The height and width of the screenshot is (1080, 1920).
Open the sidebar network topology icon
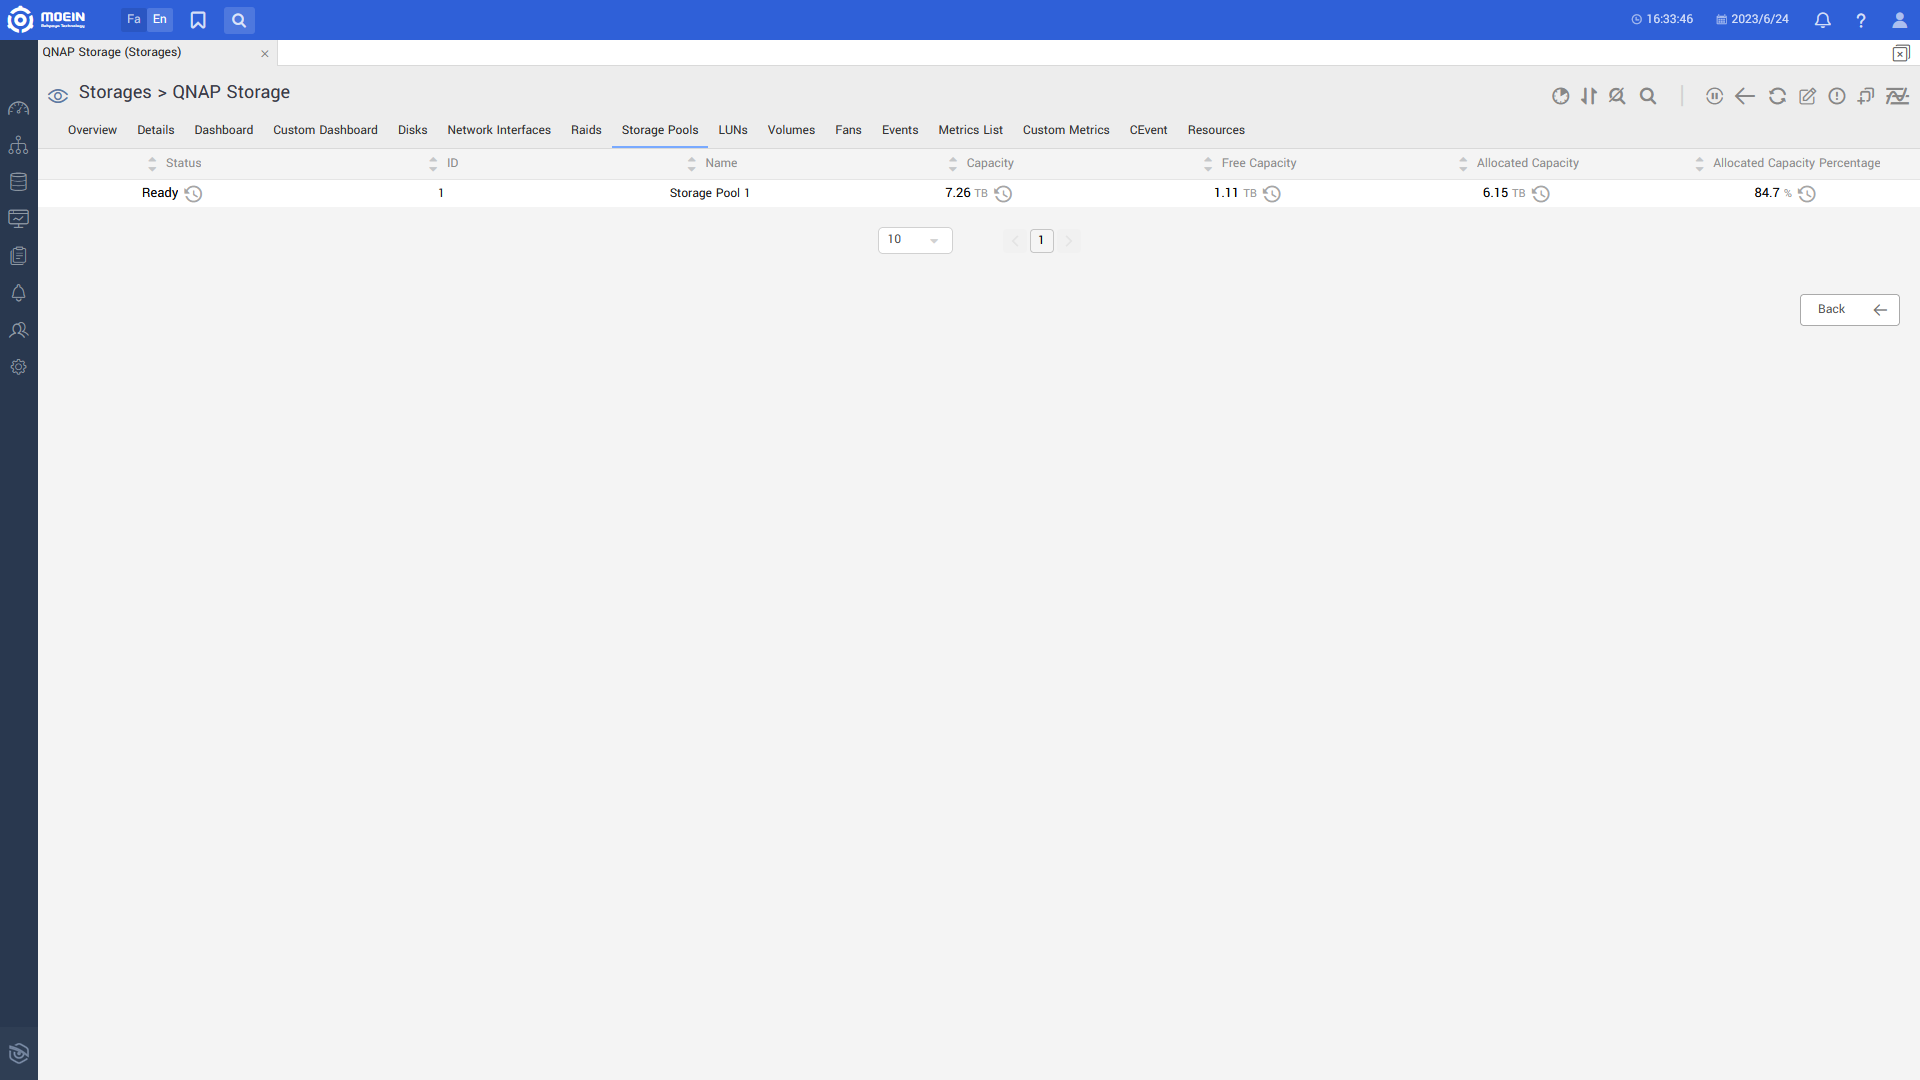[18, 145]
